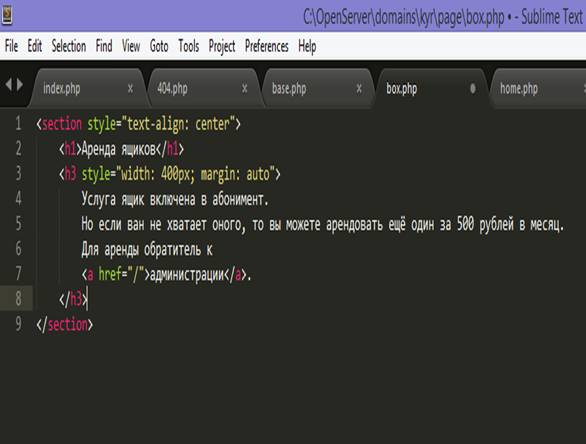586x444 pixels.
Task: Open the Selection menu
Action: pyautogui.click(x=69, y=46)
